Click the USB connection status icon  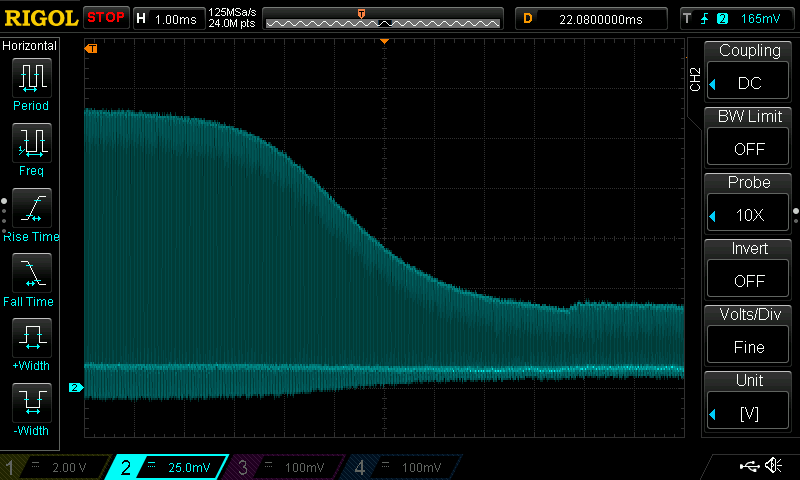(748, 466)
